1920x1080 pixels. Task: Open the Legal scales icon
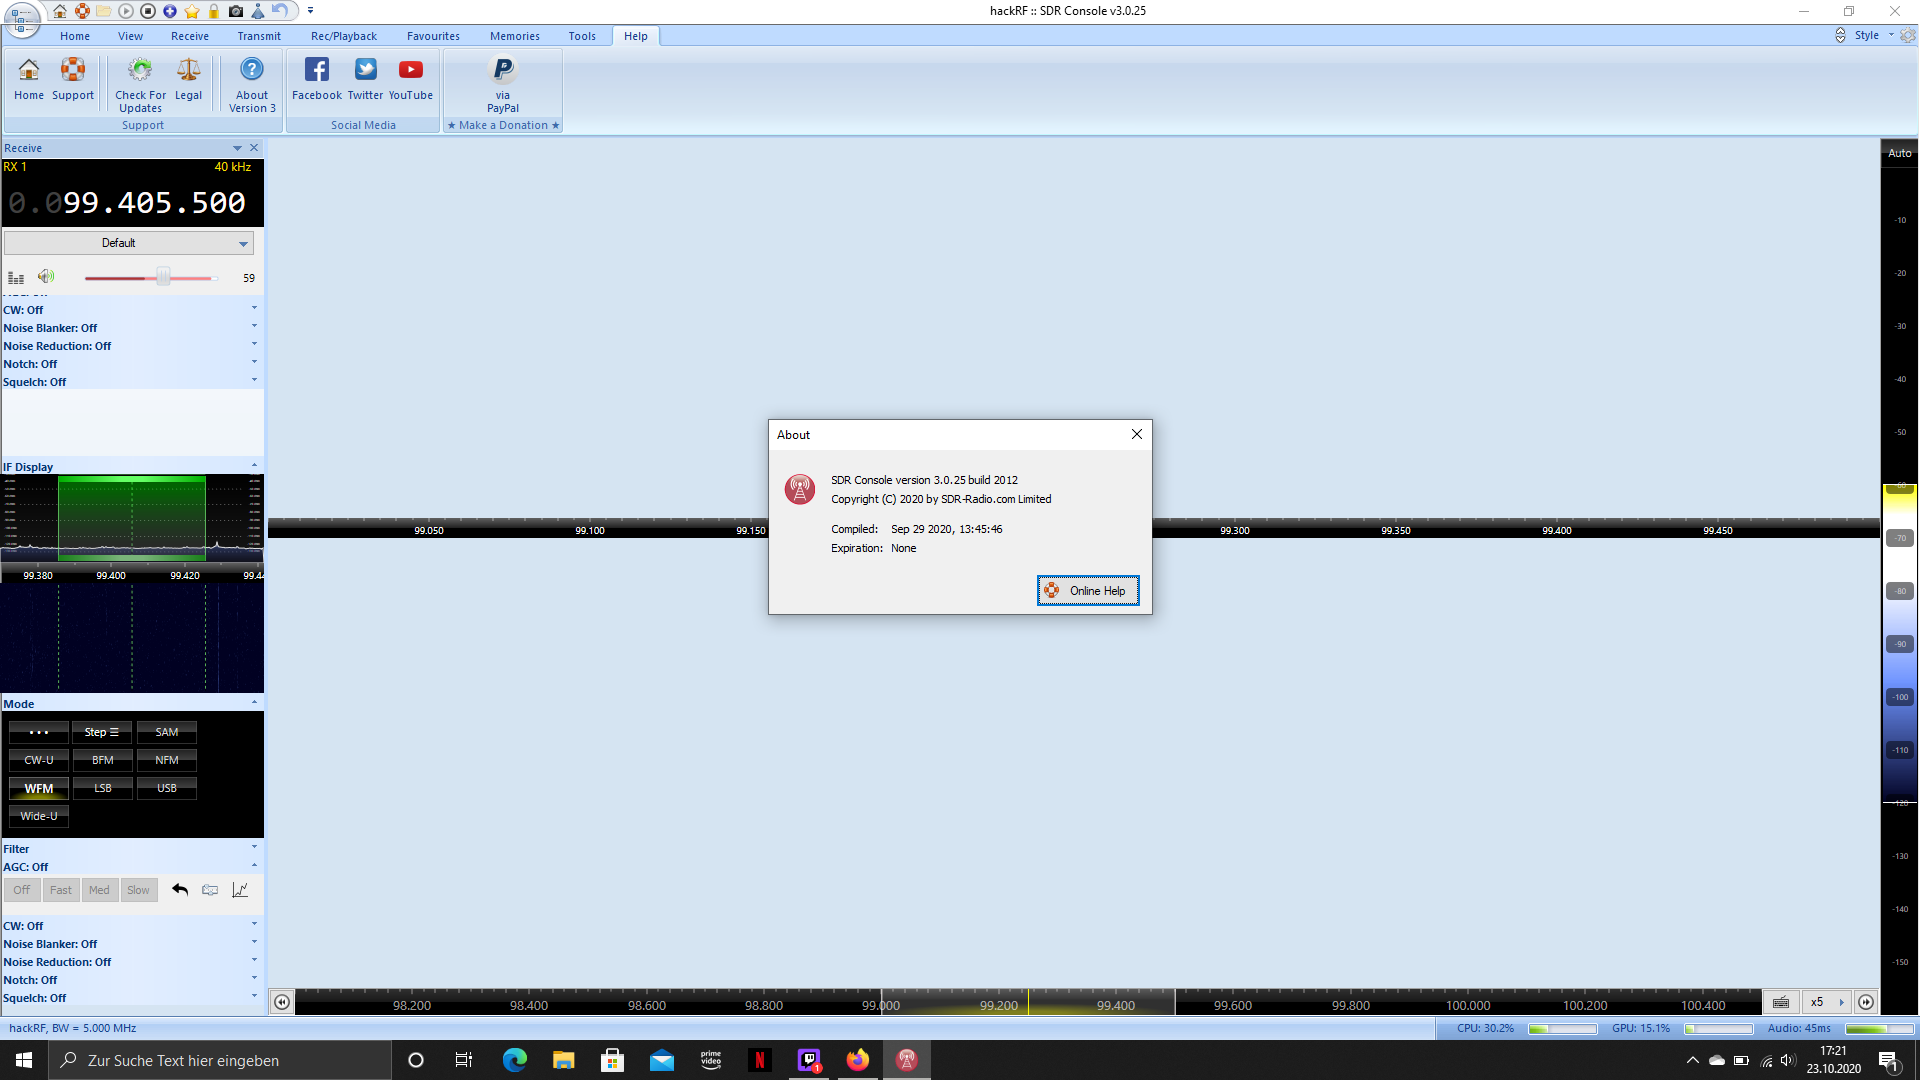(188, 70)
